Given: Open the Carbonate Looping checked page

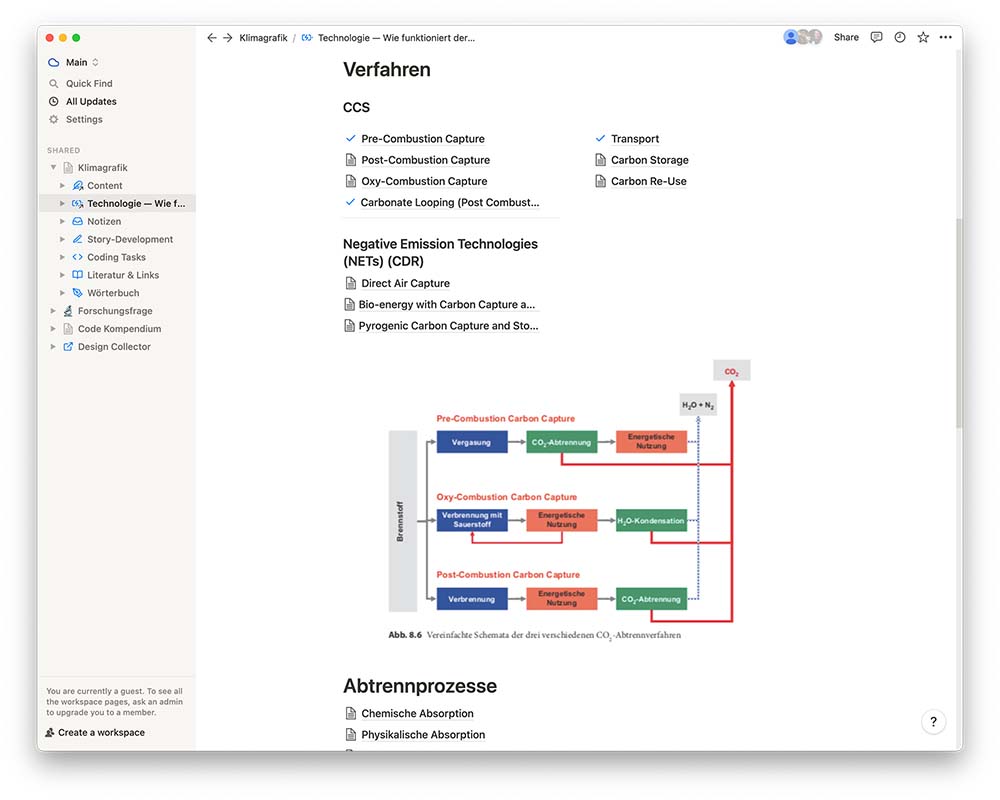Looking at the screenshot, I should [449, 202].
